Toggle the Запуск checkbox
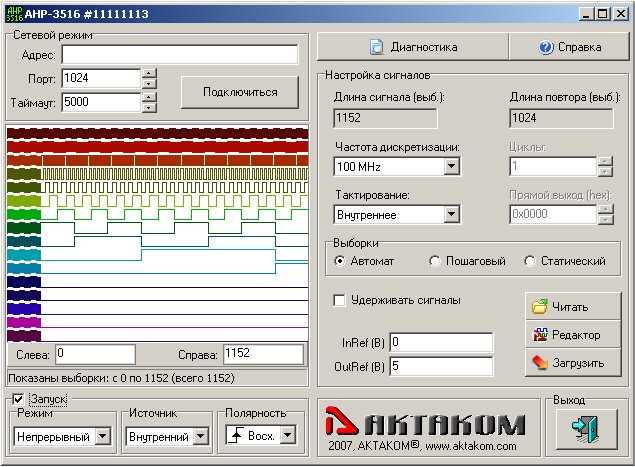The image size is (635, 467). 18,400
